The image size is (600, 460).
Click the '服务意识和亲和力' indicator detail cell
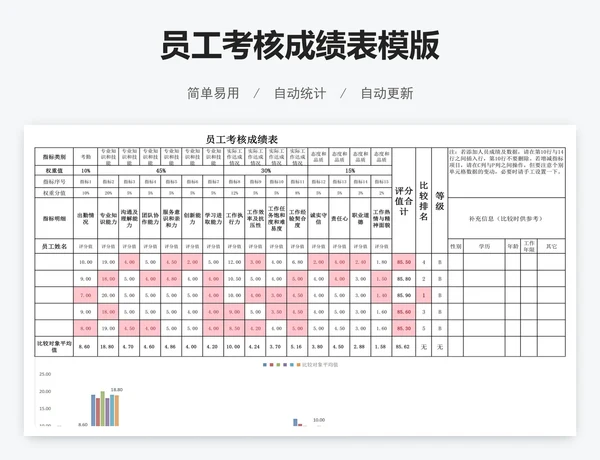171,219
